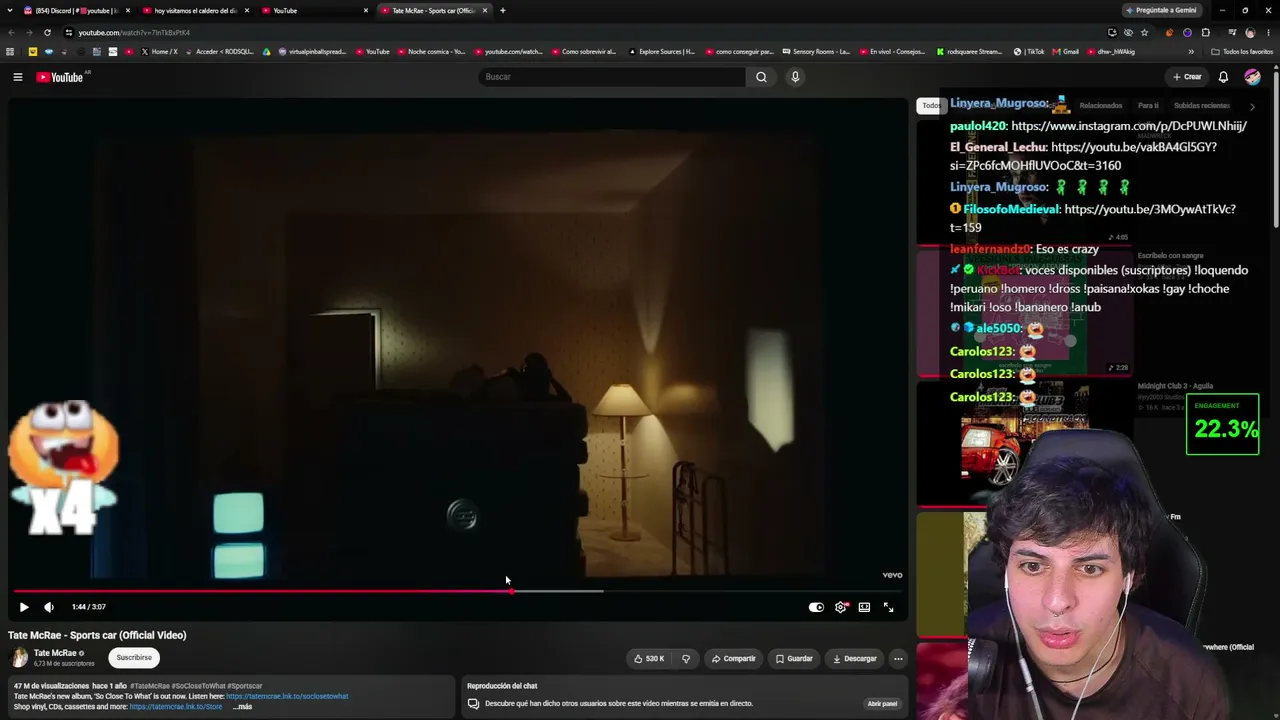The width and height of the screenshot is (1280, 720).
Task: Subscribe with the Suscribirse button
Action: pyautogui.click(x=134, y=657)
